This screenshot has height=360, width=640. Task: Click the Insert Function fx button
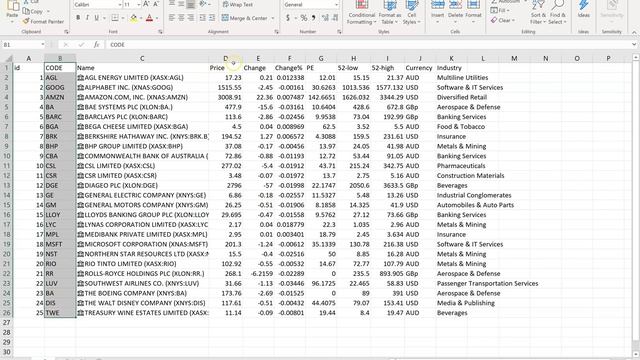coord(96,44)
